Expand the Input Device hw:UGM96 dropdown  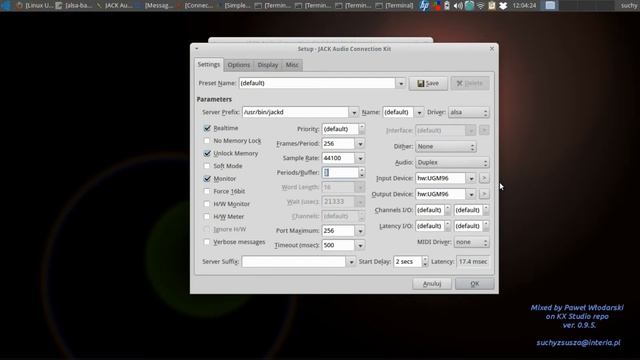471,178
